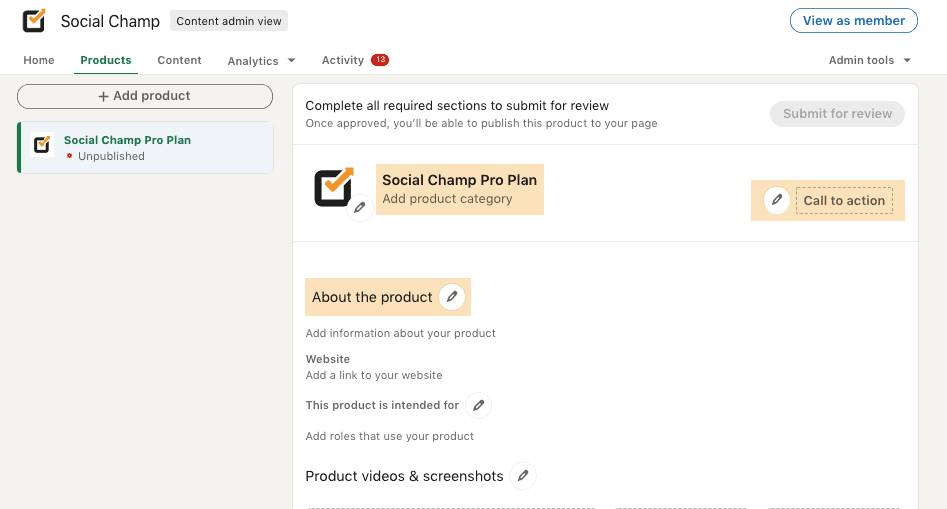947x509 pixels.
Task: Edit the 'This product is intended for' roles
Action: (x=479, y=405)
